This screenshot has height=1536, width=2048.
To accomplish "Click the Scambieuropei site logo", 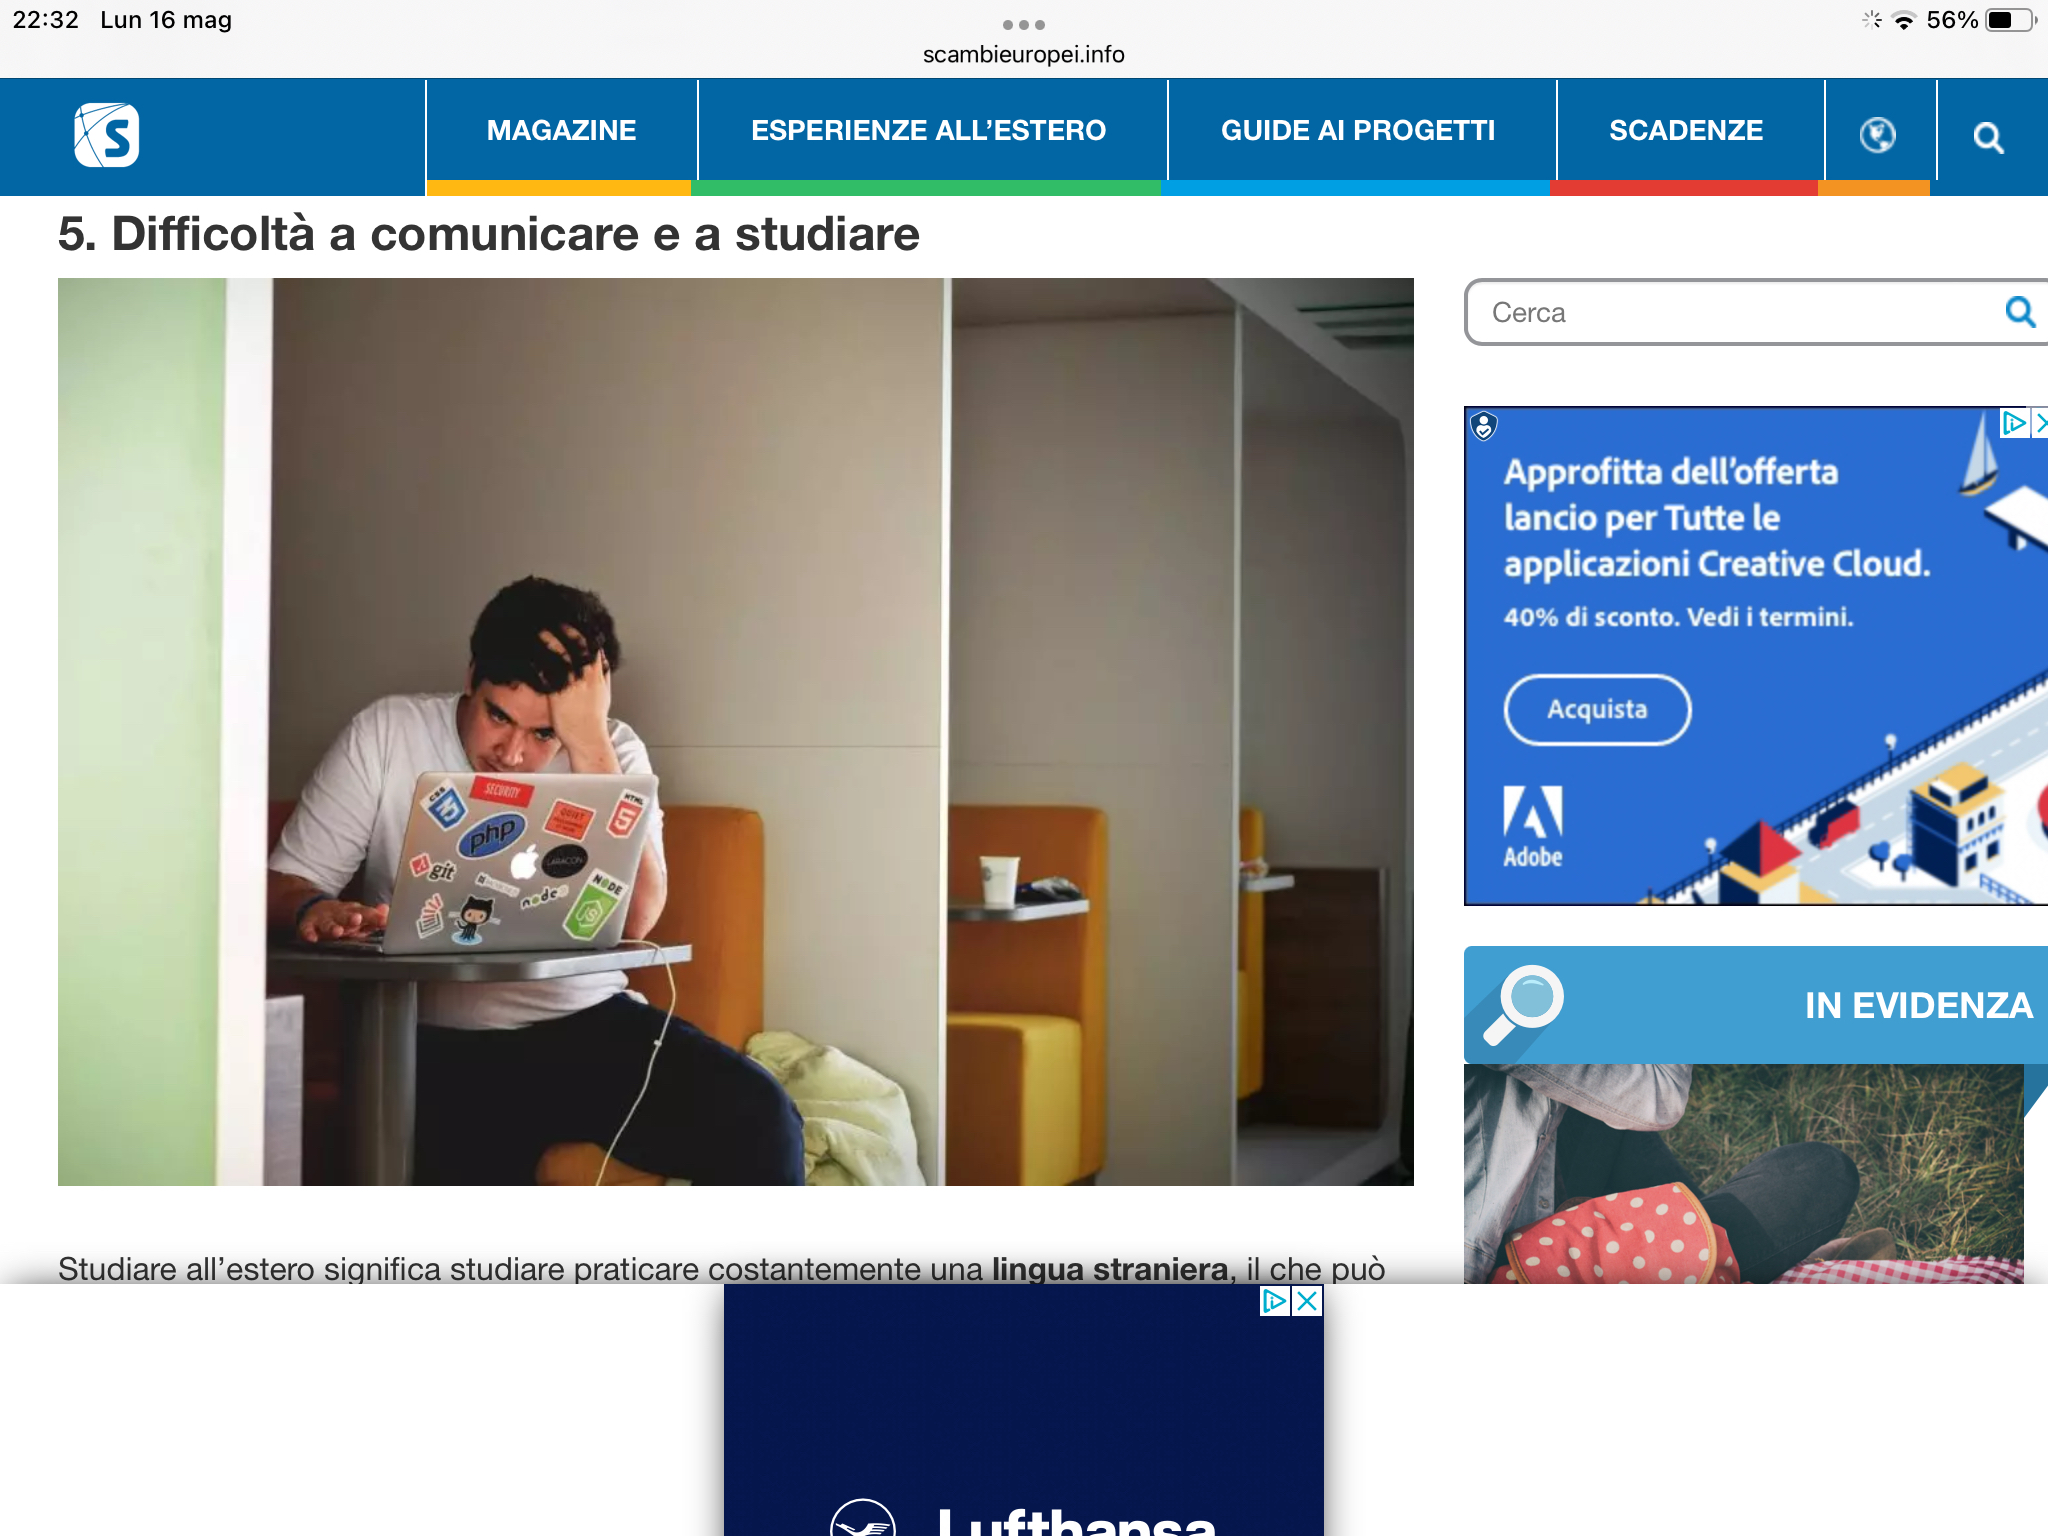I will (106, 135).
